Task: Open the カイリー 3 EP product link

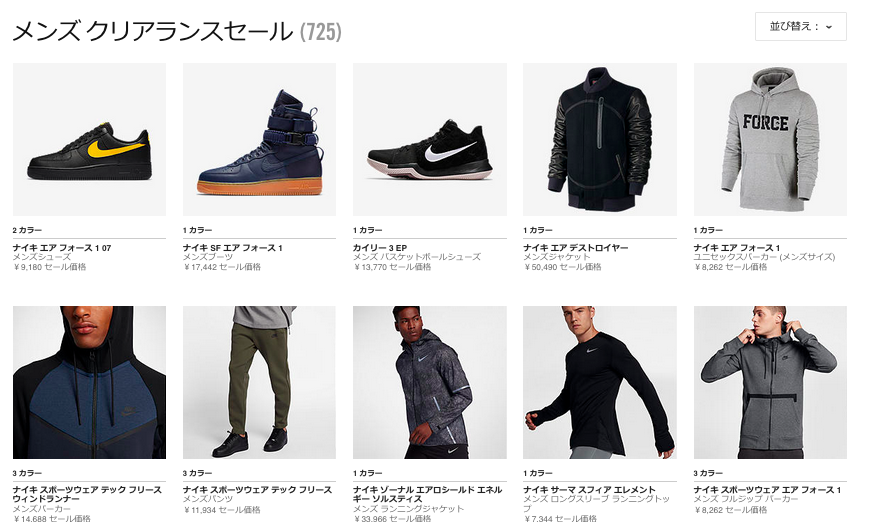Action: (x=380, y=248)
